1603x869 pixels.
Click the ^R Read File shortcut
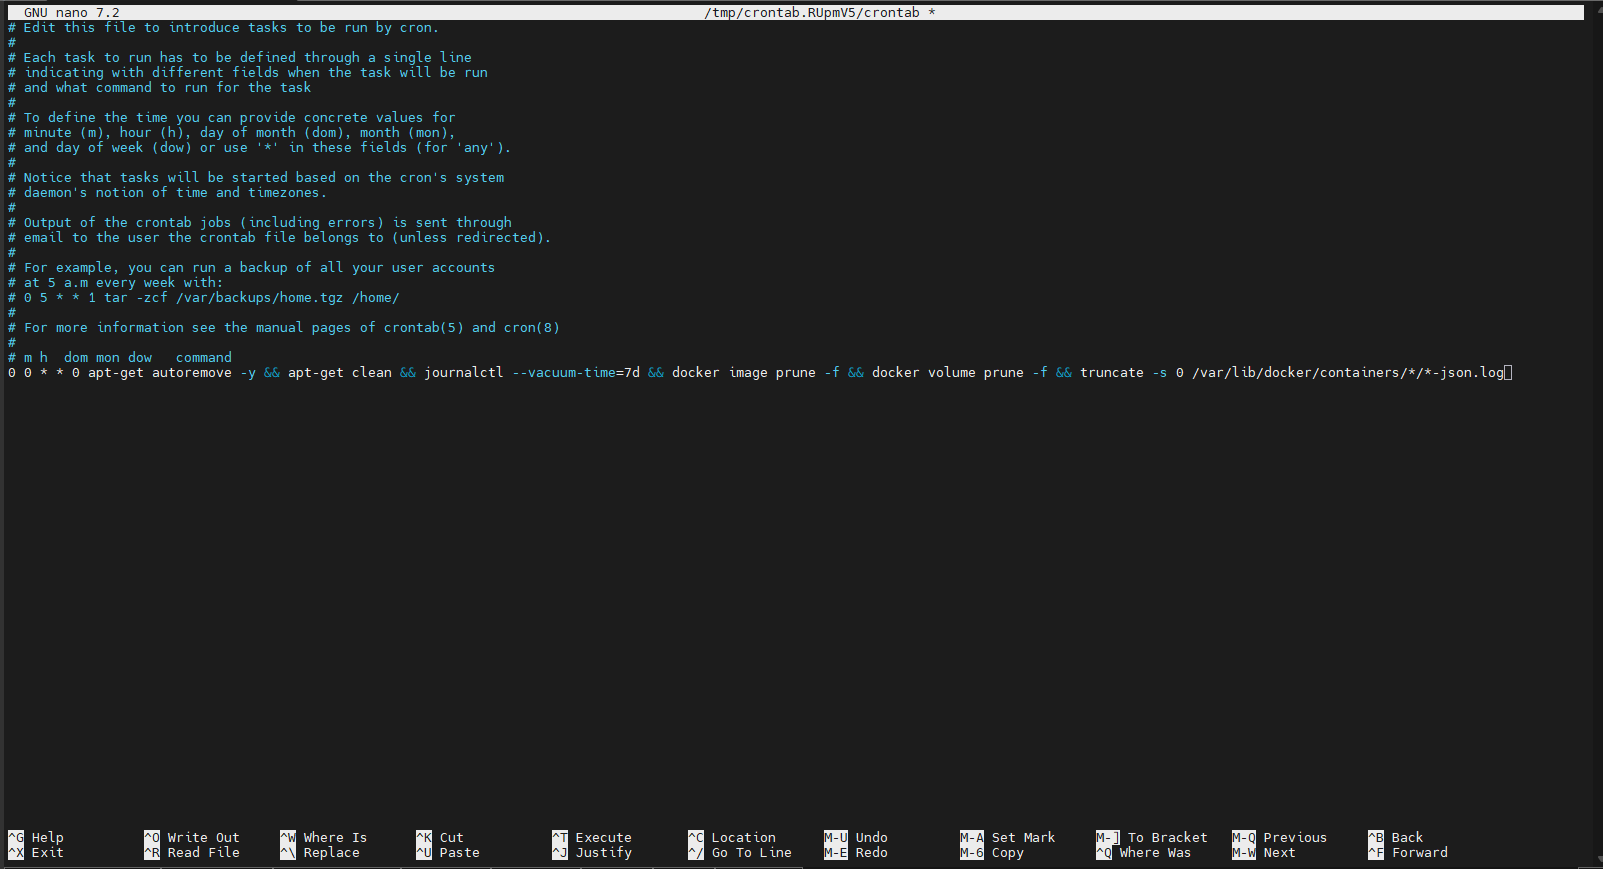click(192, 853)
